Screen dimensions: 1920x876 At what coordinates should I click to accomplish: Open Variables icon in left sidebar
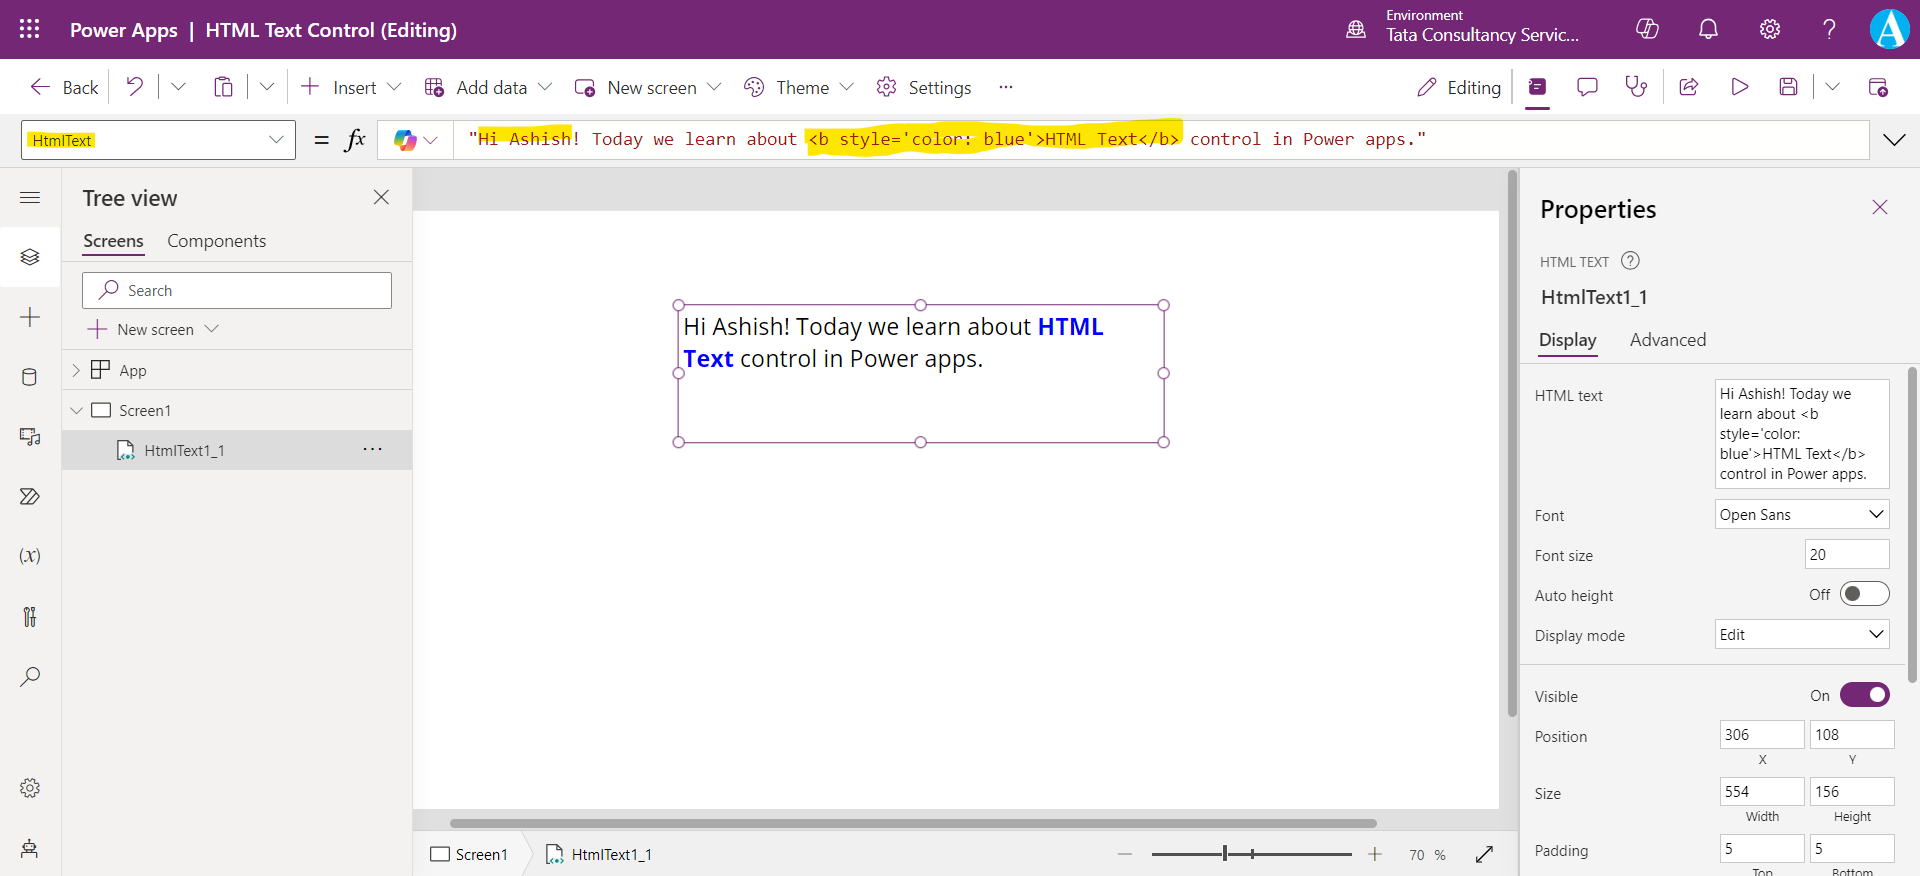point(30,556)
